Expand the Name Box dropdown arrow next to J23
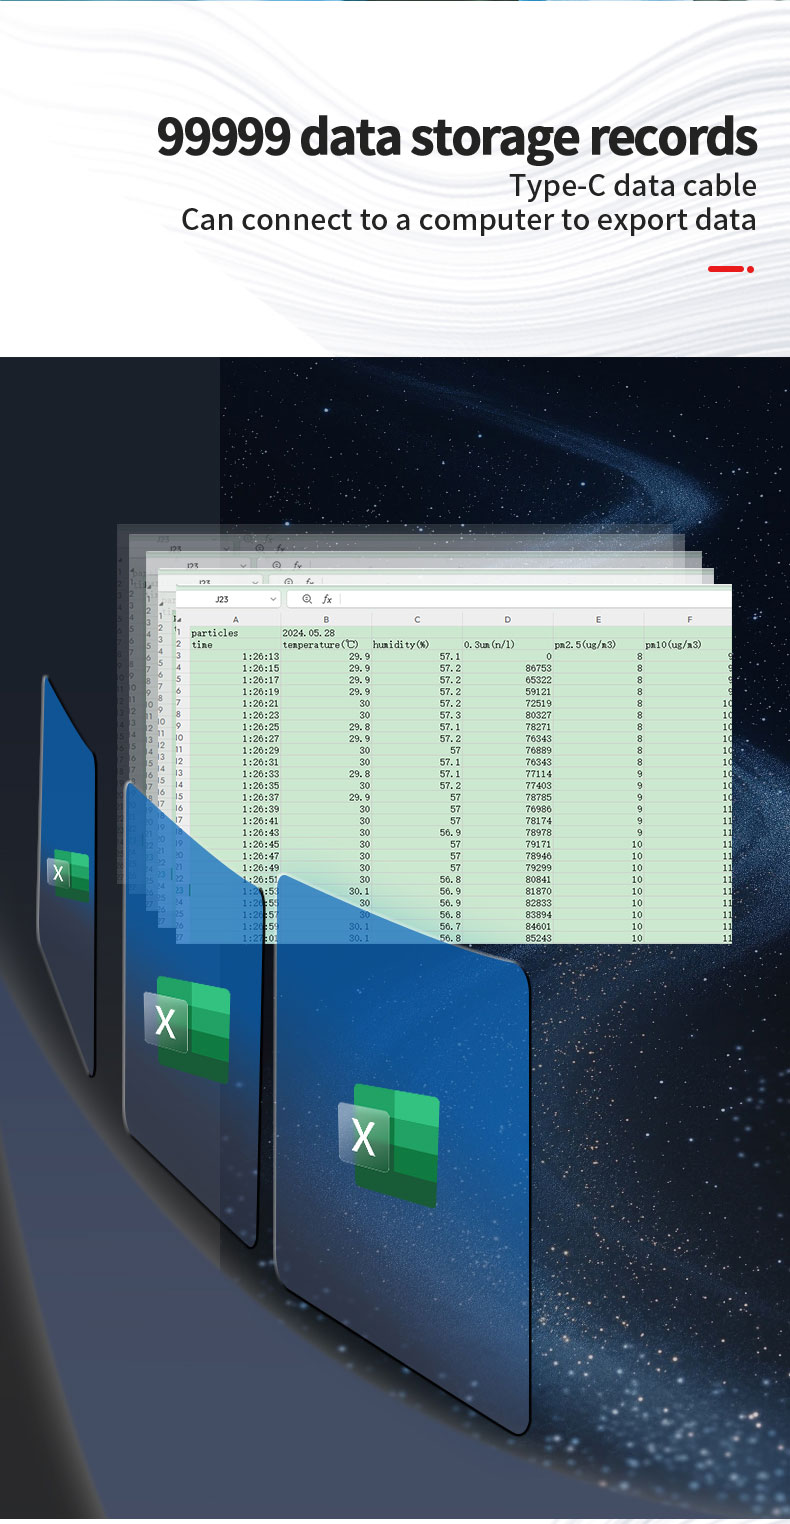790x1524 pixels. 272,599
